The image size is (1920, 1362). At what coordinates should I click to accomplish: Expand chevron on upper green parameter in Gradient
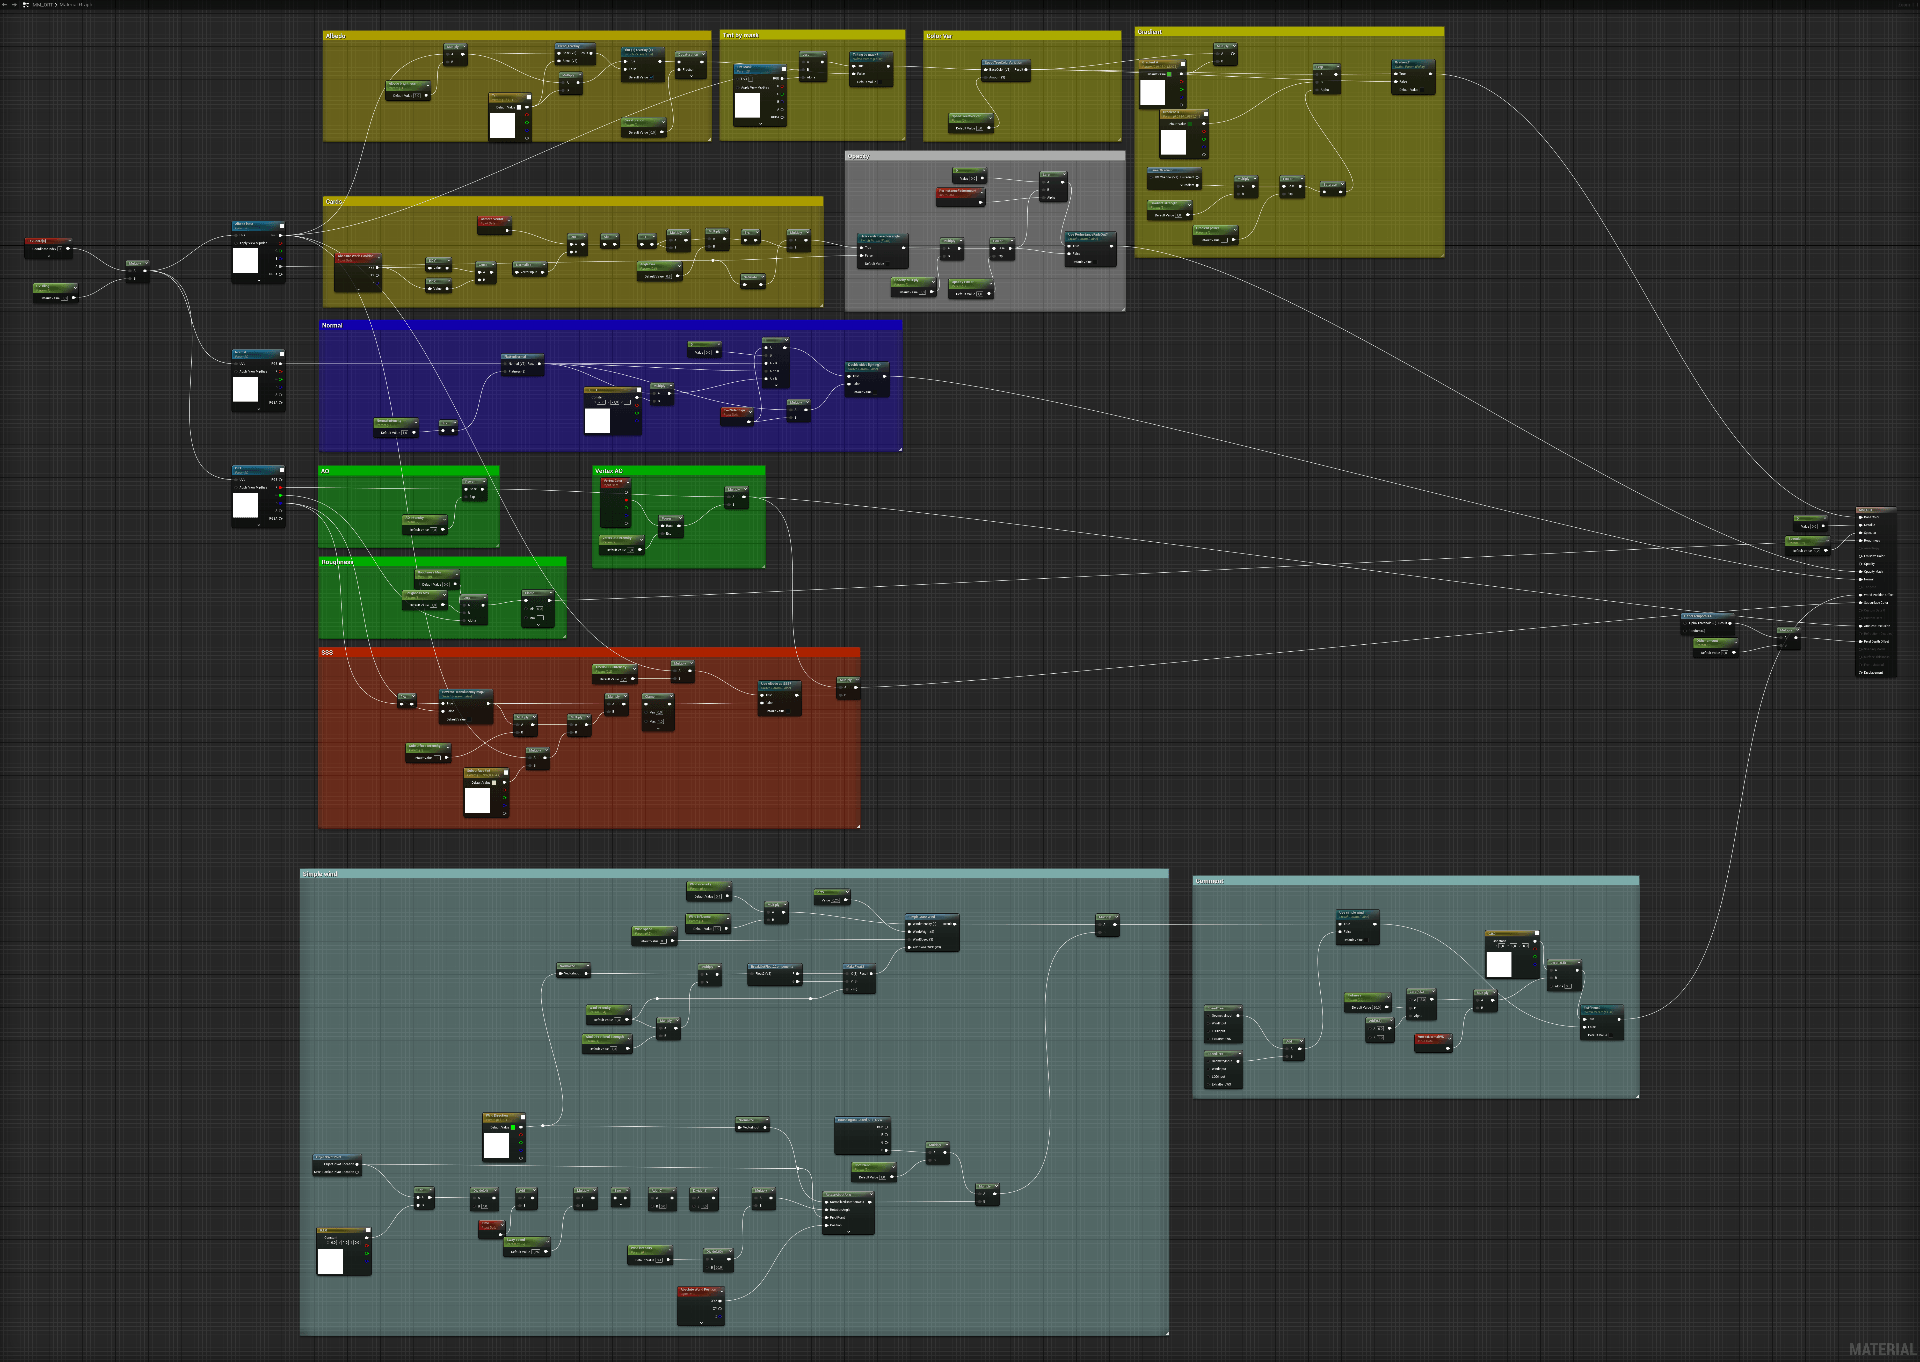1189,205
